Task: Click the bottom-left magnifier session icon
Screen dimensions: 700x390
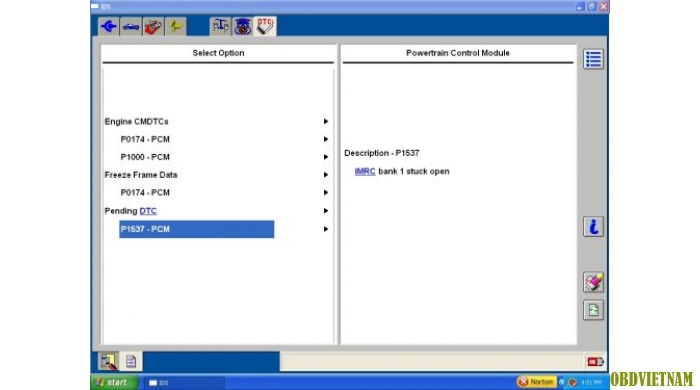Action: [x=108, y=361]
